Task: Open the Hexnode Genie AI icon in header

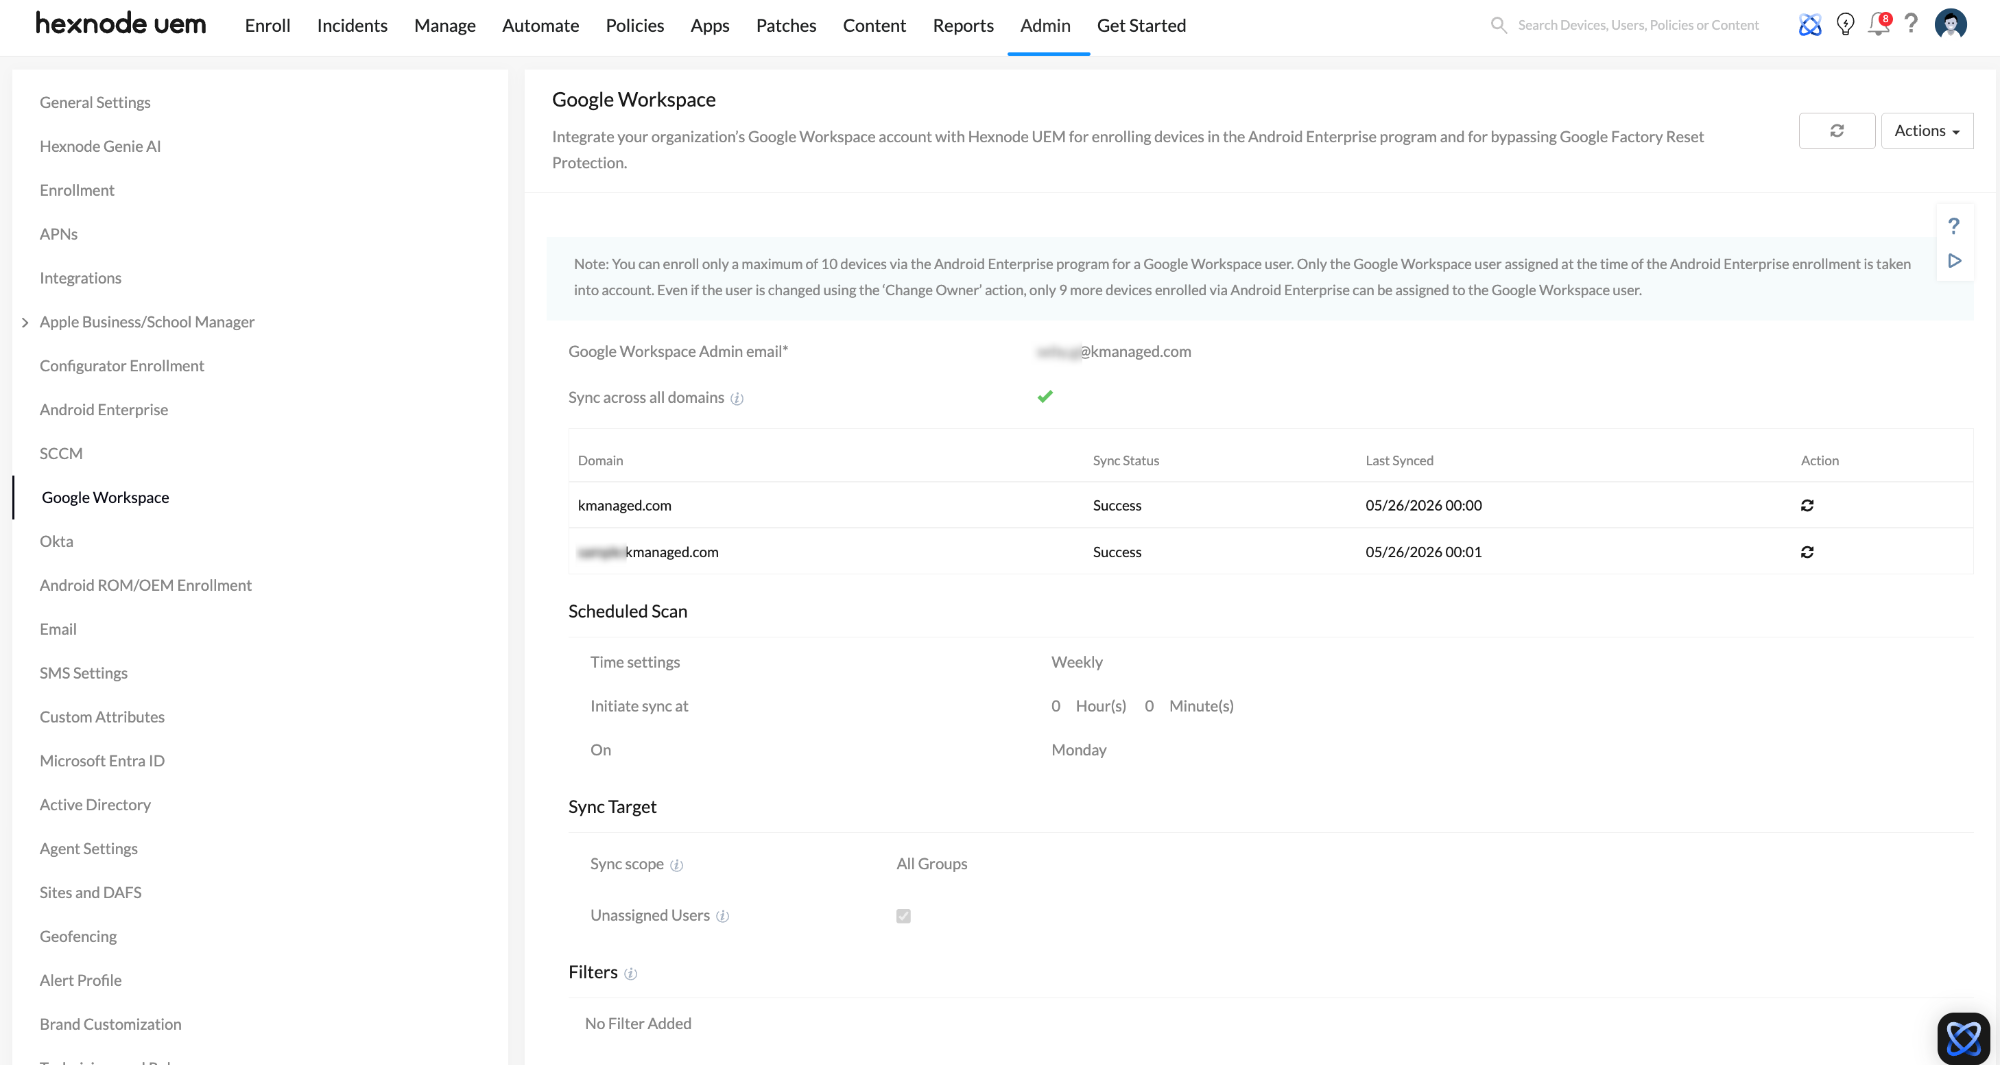Action: tap(1810, 25)
